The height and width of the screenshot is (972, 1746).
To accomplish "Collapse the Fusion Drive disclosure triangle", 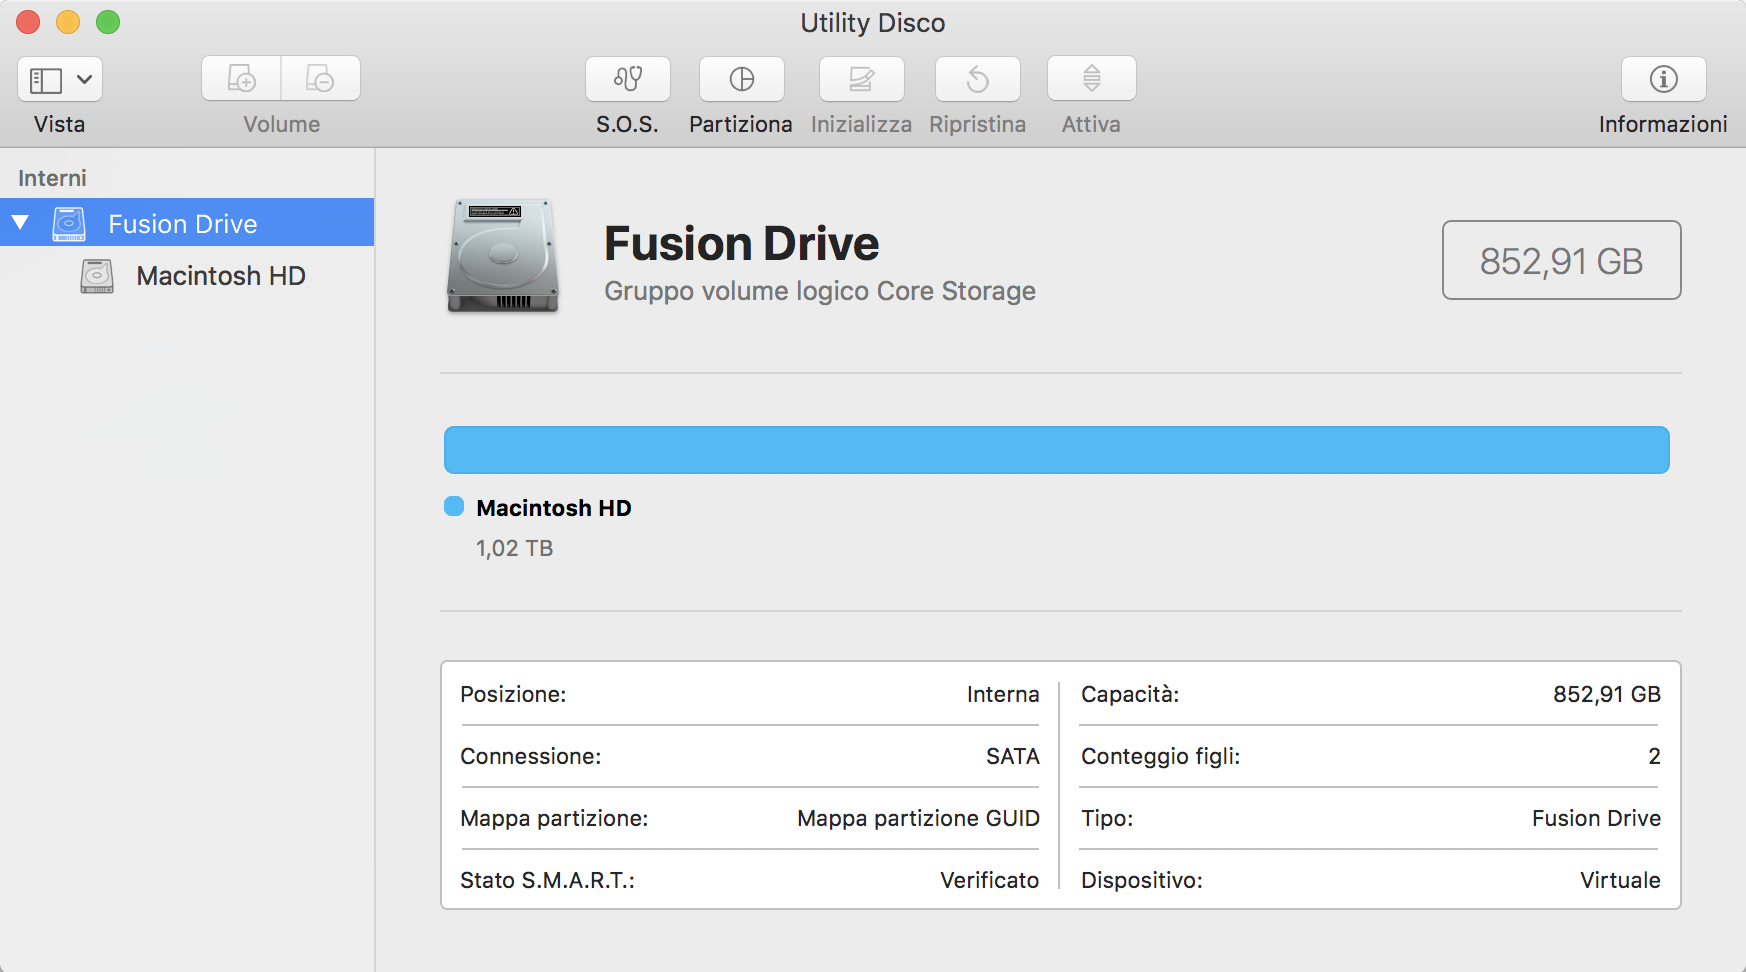I will coord(20,222).
